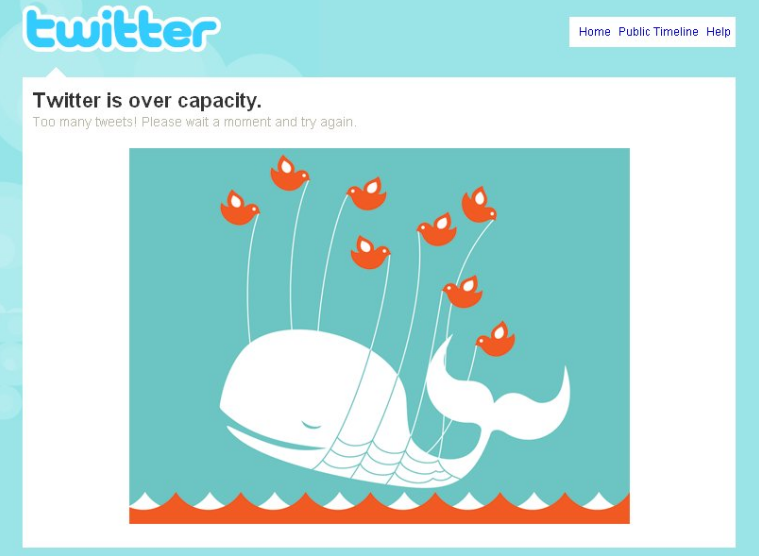Select the leftmost orange bird
Screen dimensions: 759x556
point(239,208)
